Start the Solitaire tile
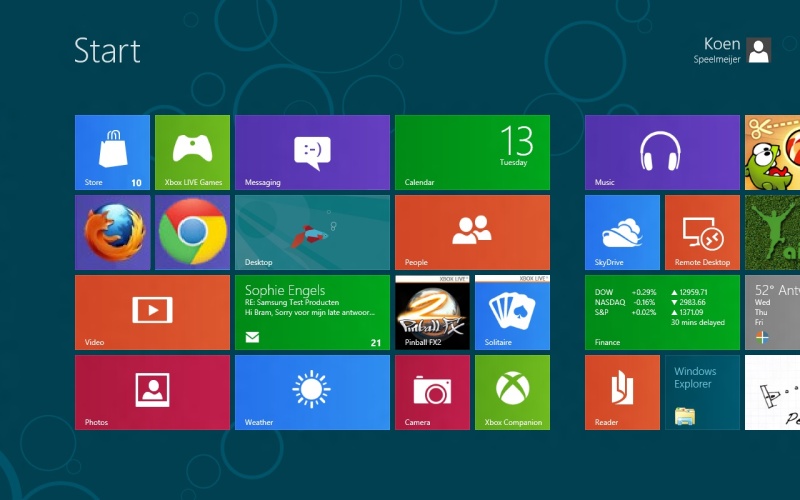Image resolution: width=800 pixels, height=500 pixels. point(512,312)
